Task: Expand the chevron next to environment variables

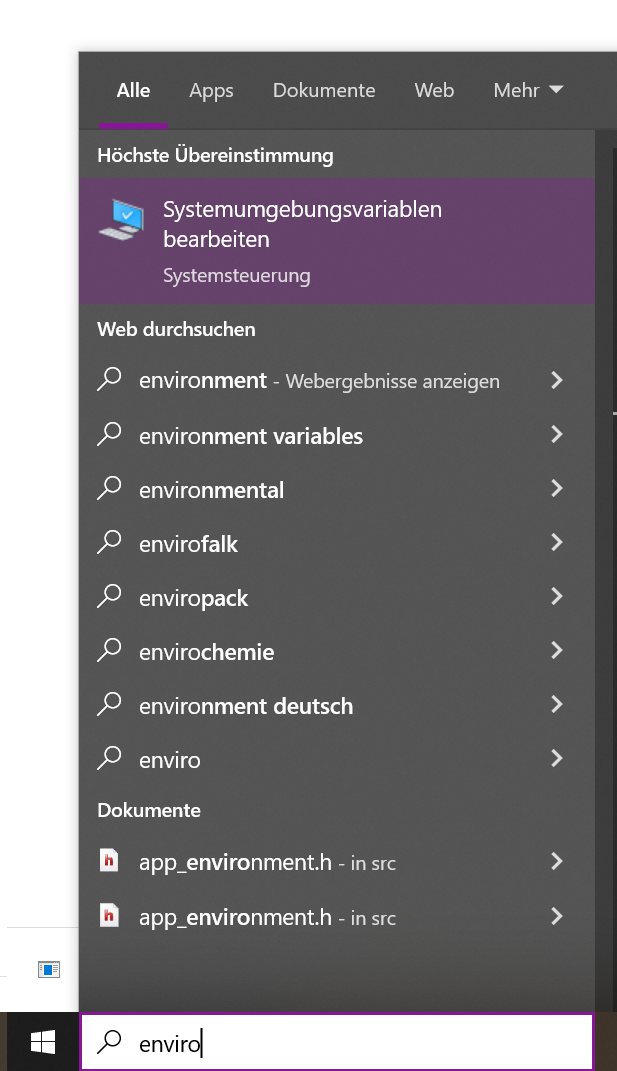Action: point(557,434)
